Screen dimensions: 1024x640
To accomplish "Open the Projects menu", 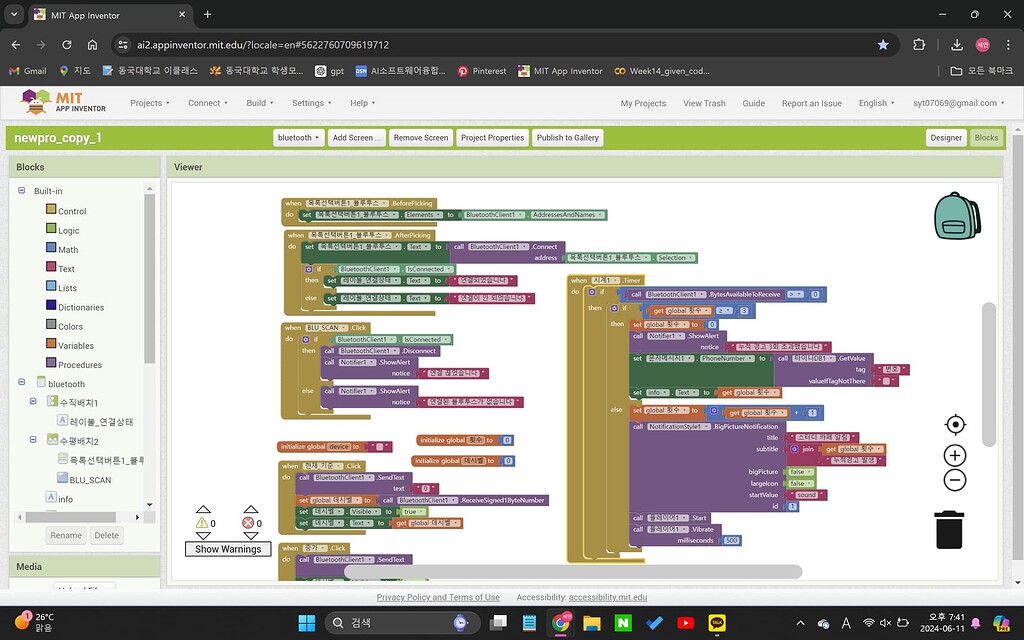I will tap(149, 102).
